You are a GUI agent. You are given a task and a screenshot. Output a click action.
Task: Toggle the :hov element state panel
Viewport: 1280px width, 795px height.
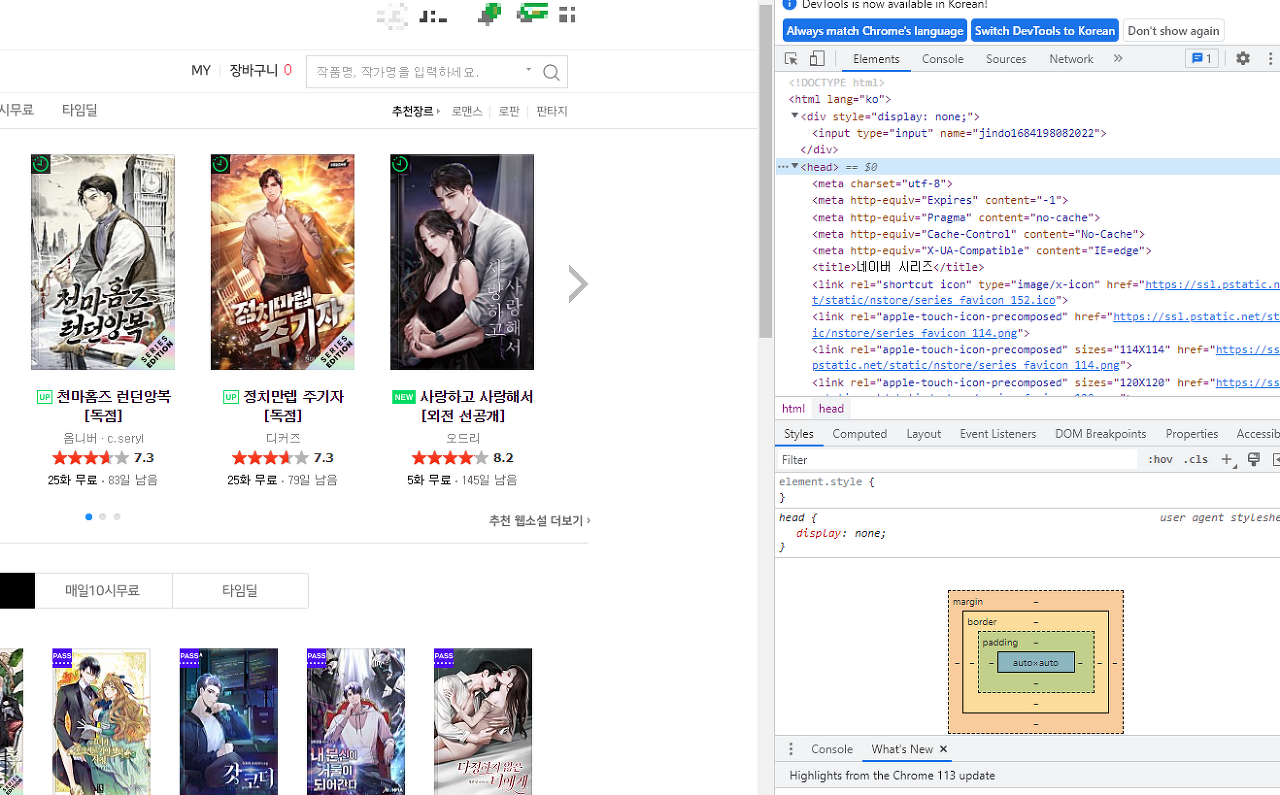[1160, 460]
